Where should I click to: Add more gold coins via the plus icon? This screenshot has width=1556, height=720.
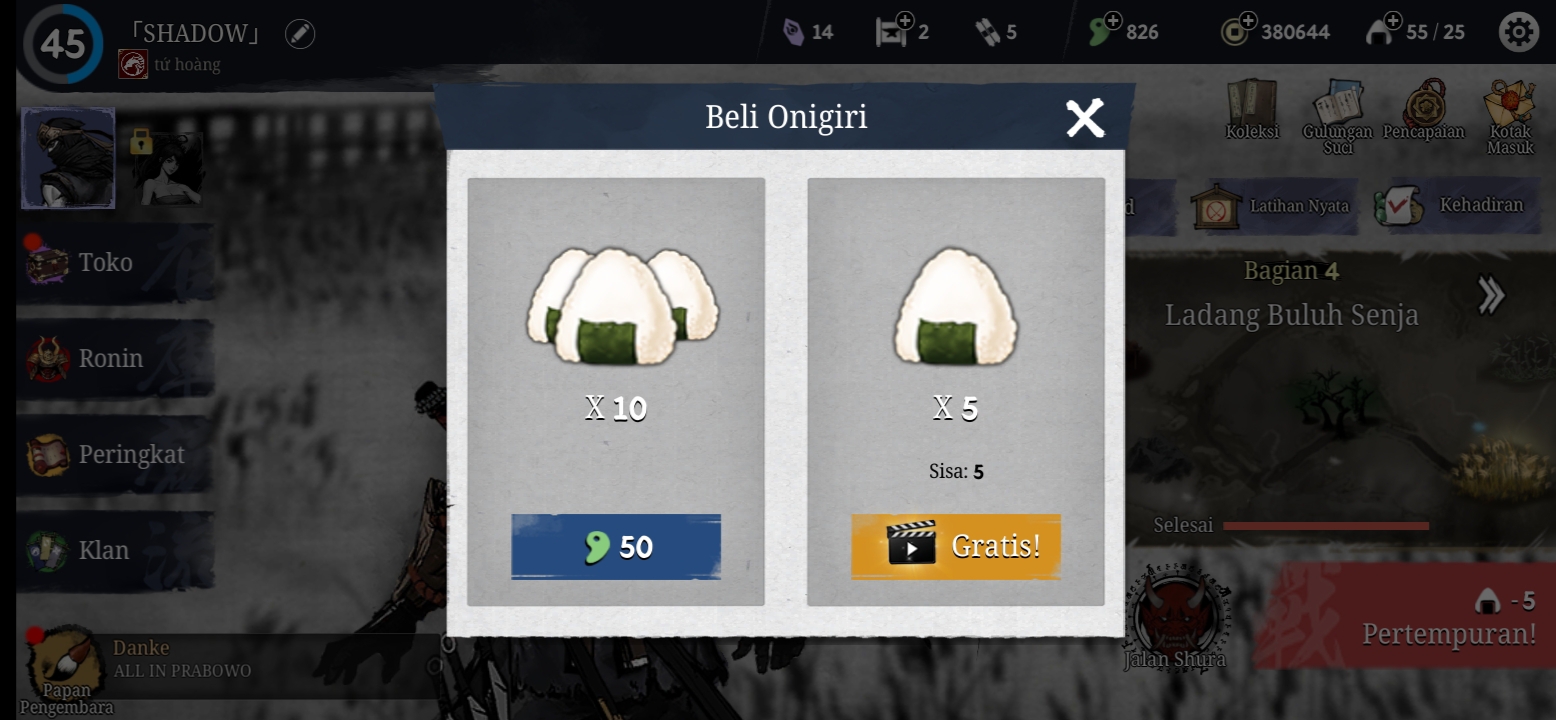pyautogui.click(x=1246, y=22)
